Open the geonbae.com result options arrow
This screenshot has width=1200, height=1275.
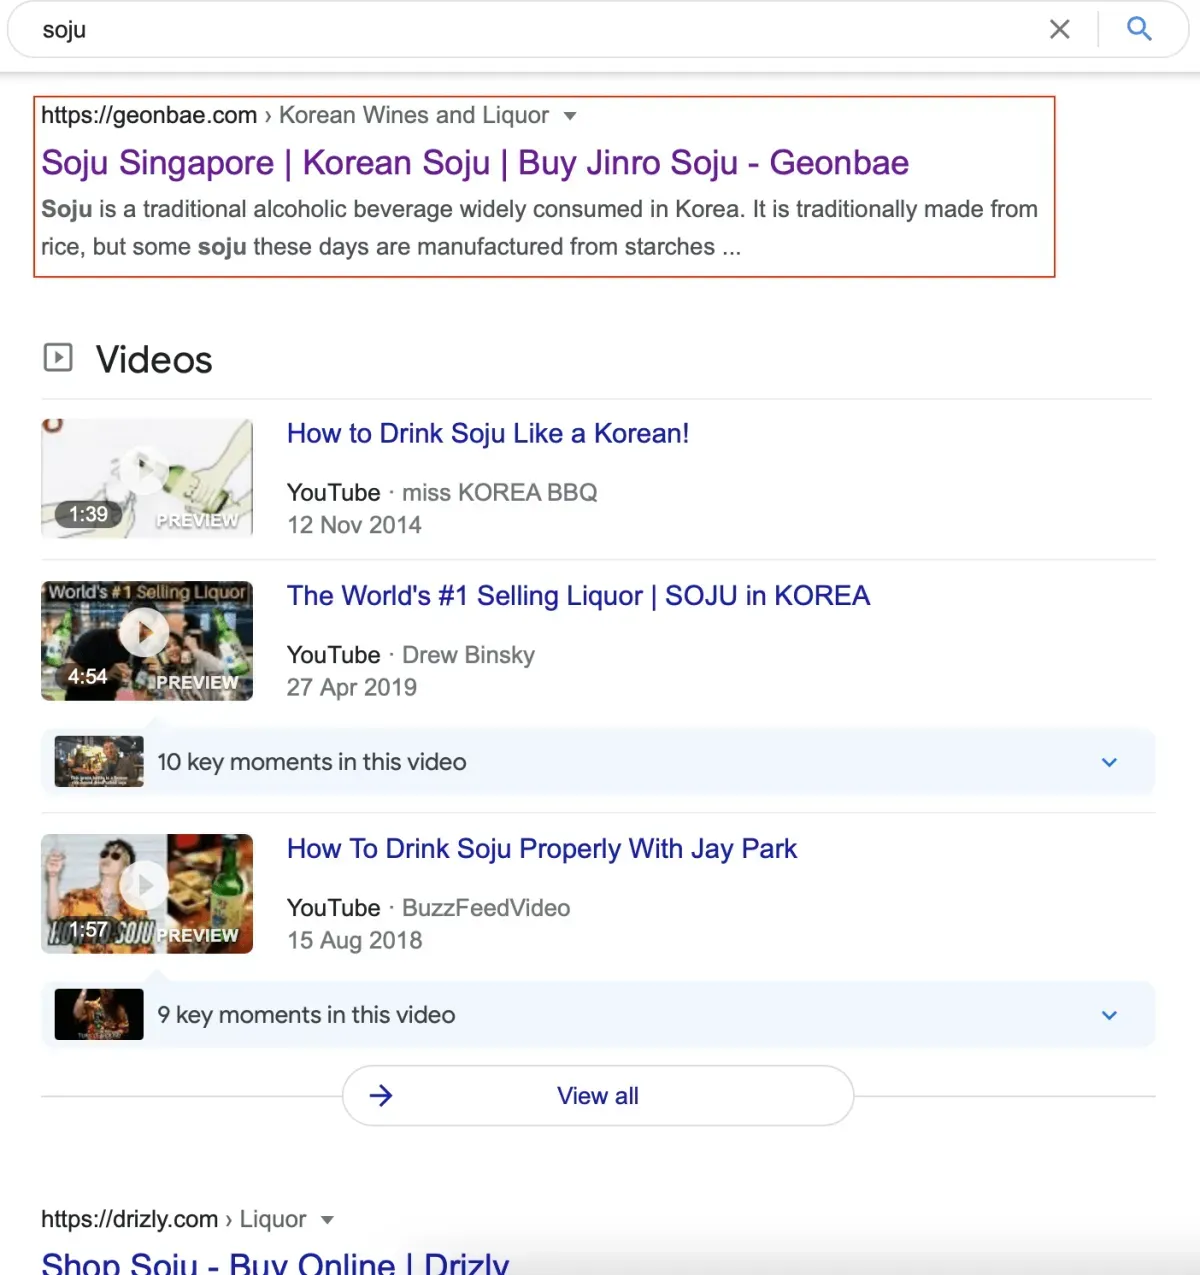click(570, 116)
